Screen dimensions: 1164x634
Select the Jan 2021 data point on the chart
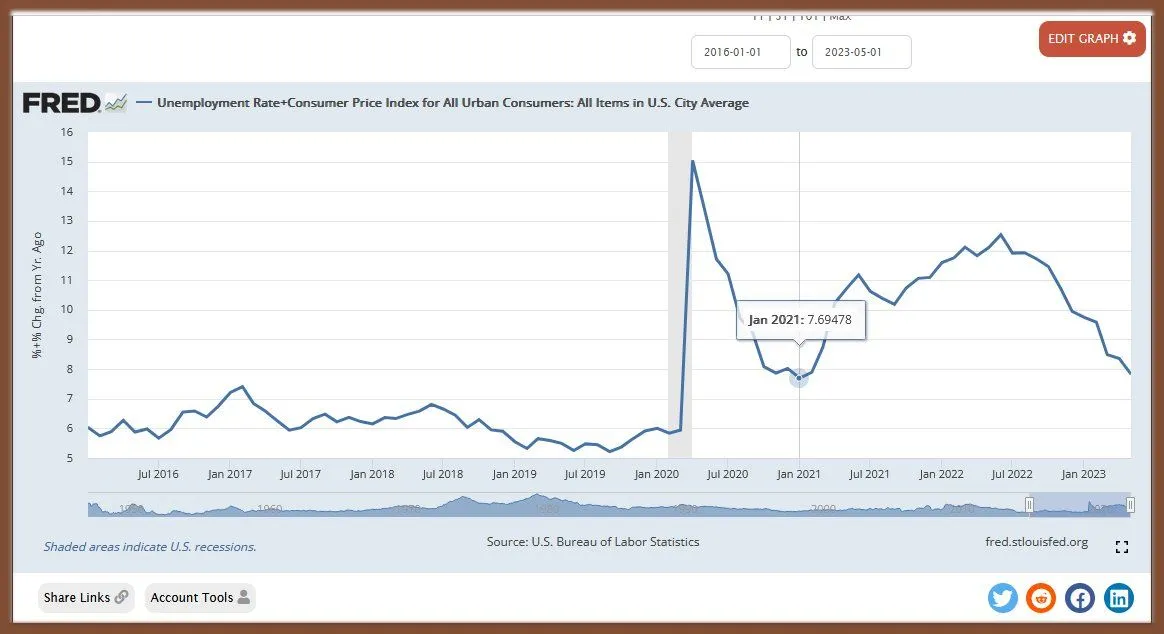(x=799, y=378)
